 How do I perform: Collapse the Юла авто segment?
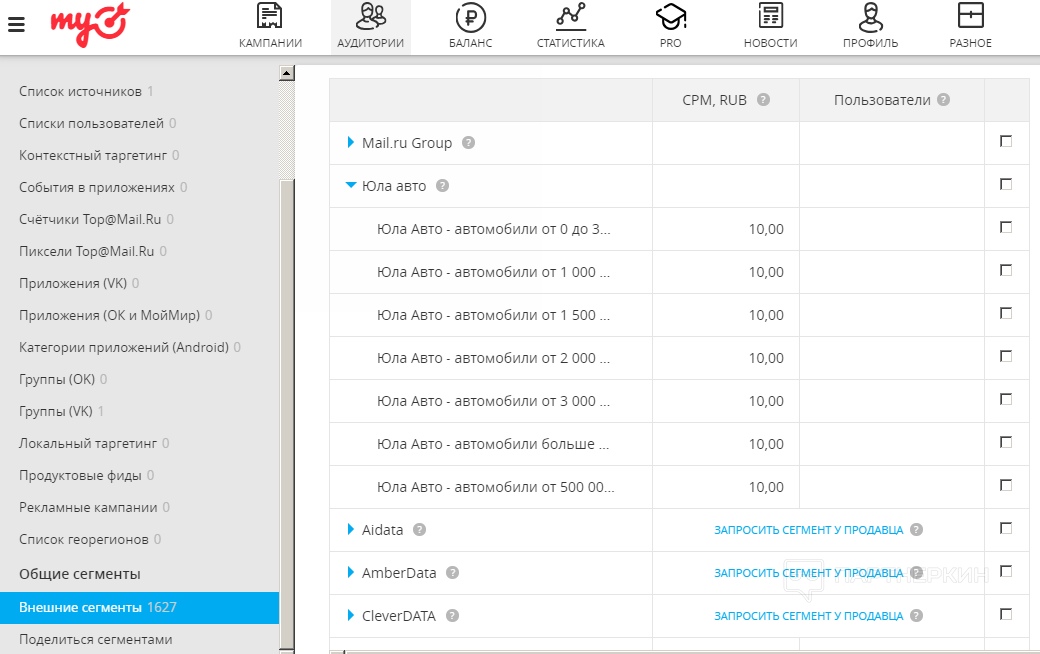tap(351, 186)
